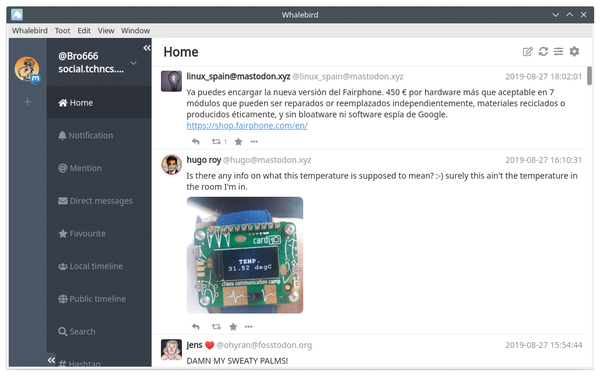Collapse the side menu with top chevrons
The image size is (600, 376).
coord(147,48)
